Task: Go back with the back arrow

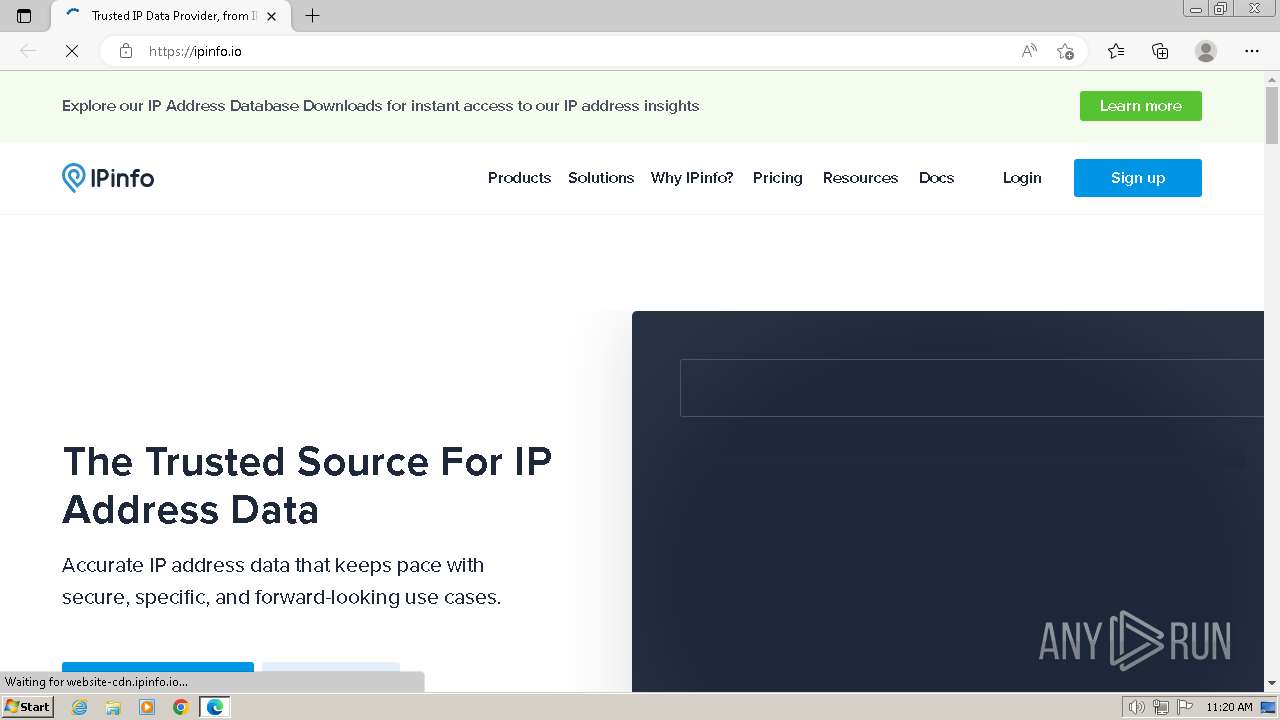Action: coord(28,51)
